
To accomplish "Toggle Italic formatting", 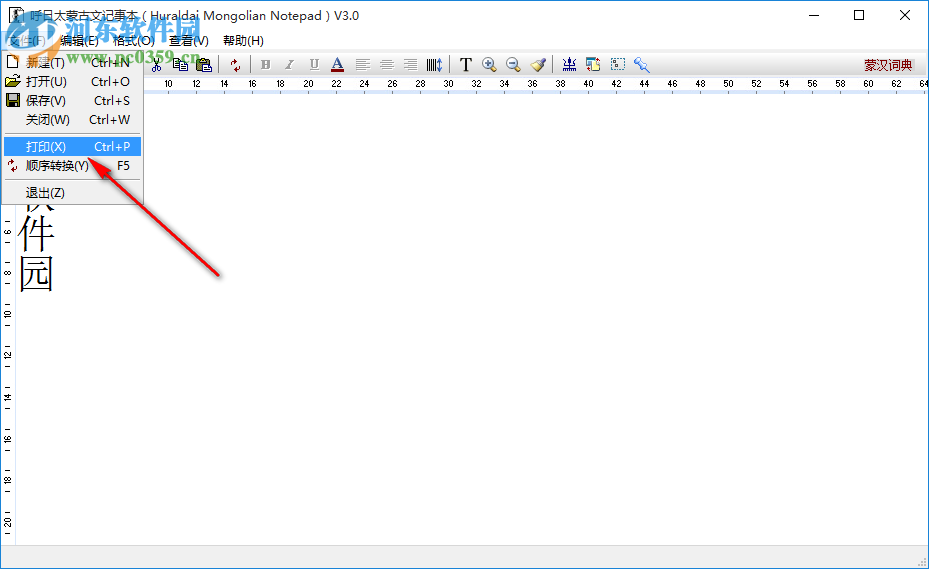I will [289, 65].
